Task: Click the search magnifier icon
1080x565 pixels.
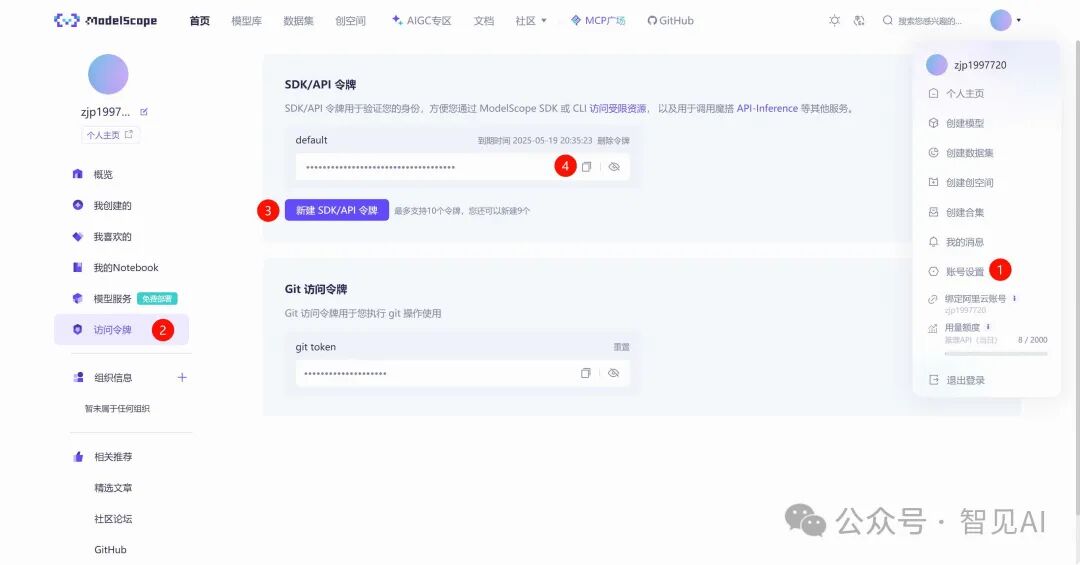Action: coord(888,21)
